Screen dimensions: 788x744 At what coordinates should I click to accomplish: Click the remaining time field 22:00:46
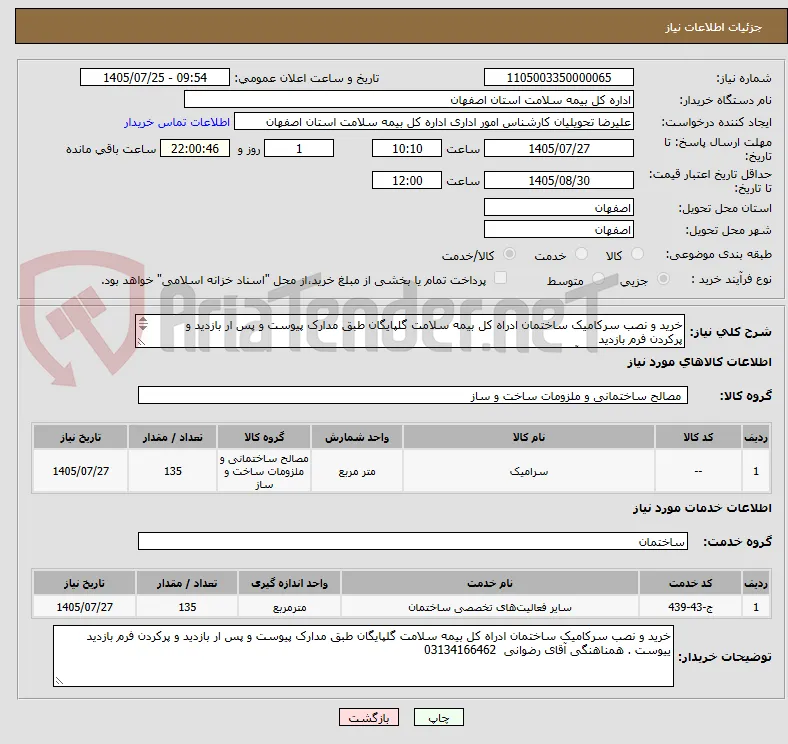pos(195,148)
